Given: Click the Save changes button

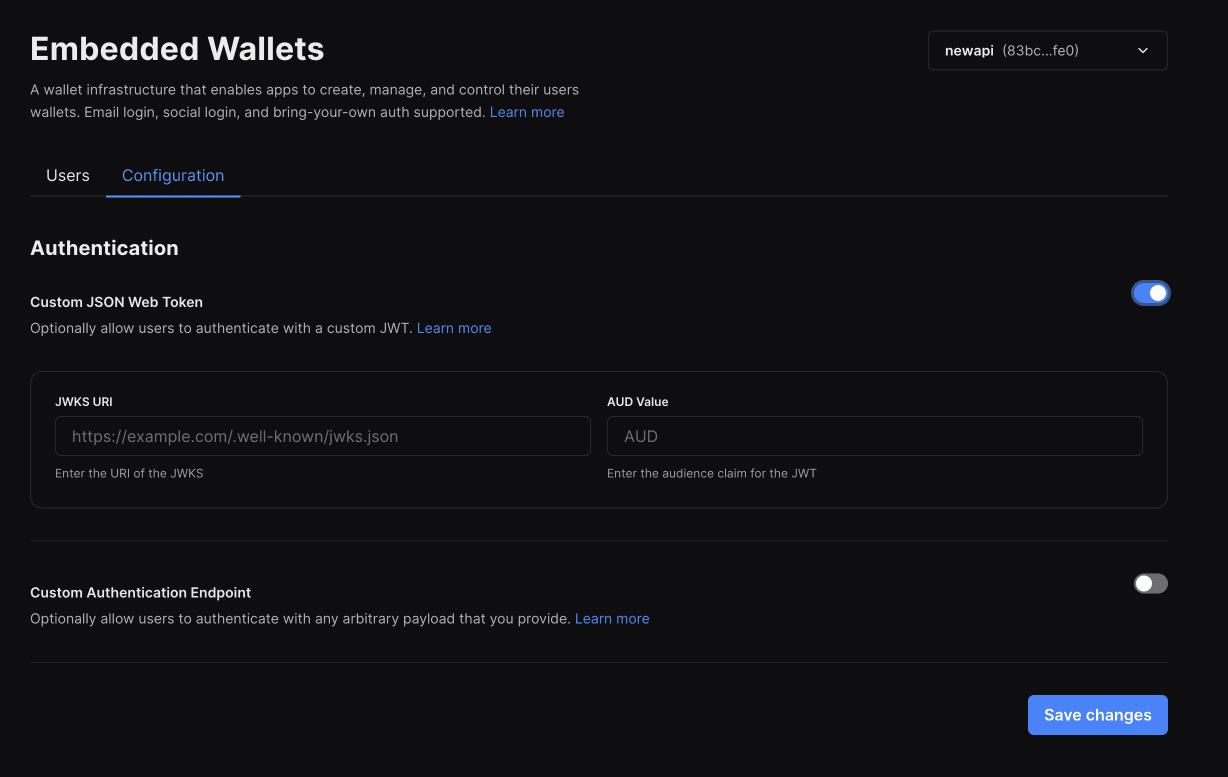Looking at the screenshot, I should pyautogui.click(x=1097, y=715).
